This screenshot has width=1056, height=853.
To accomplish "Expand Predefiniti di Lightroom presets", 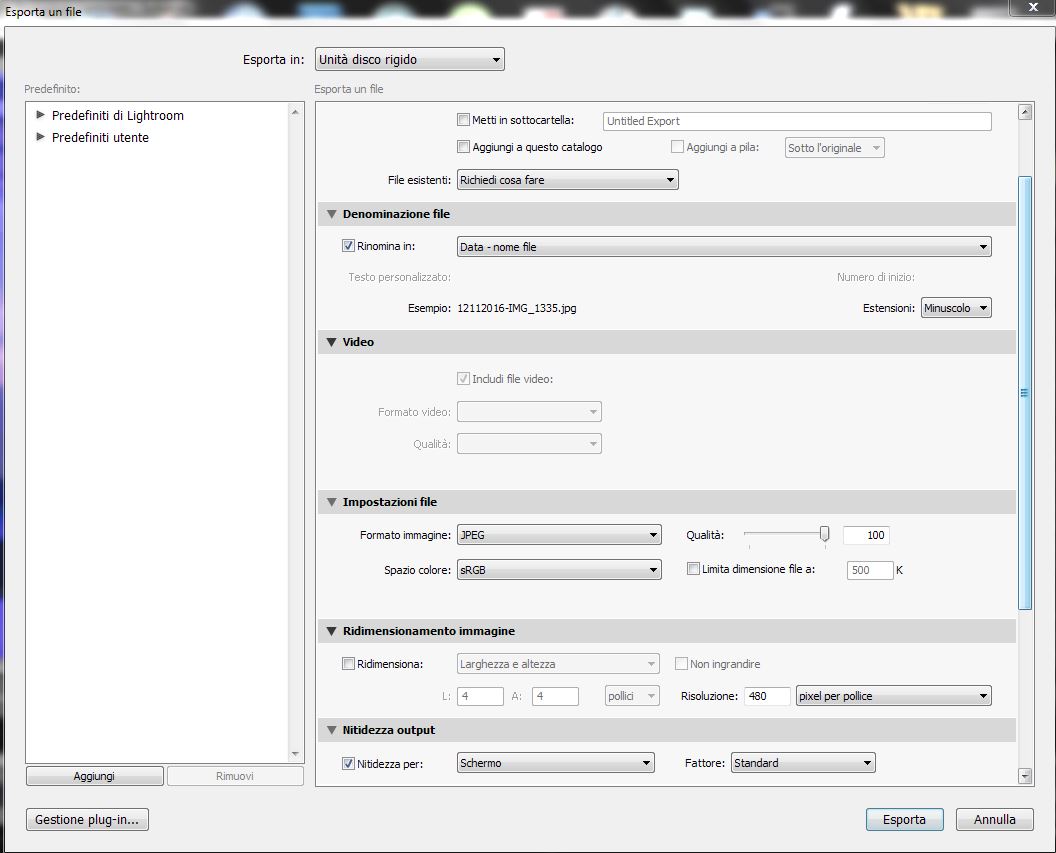I will pos(41,115).
